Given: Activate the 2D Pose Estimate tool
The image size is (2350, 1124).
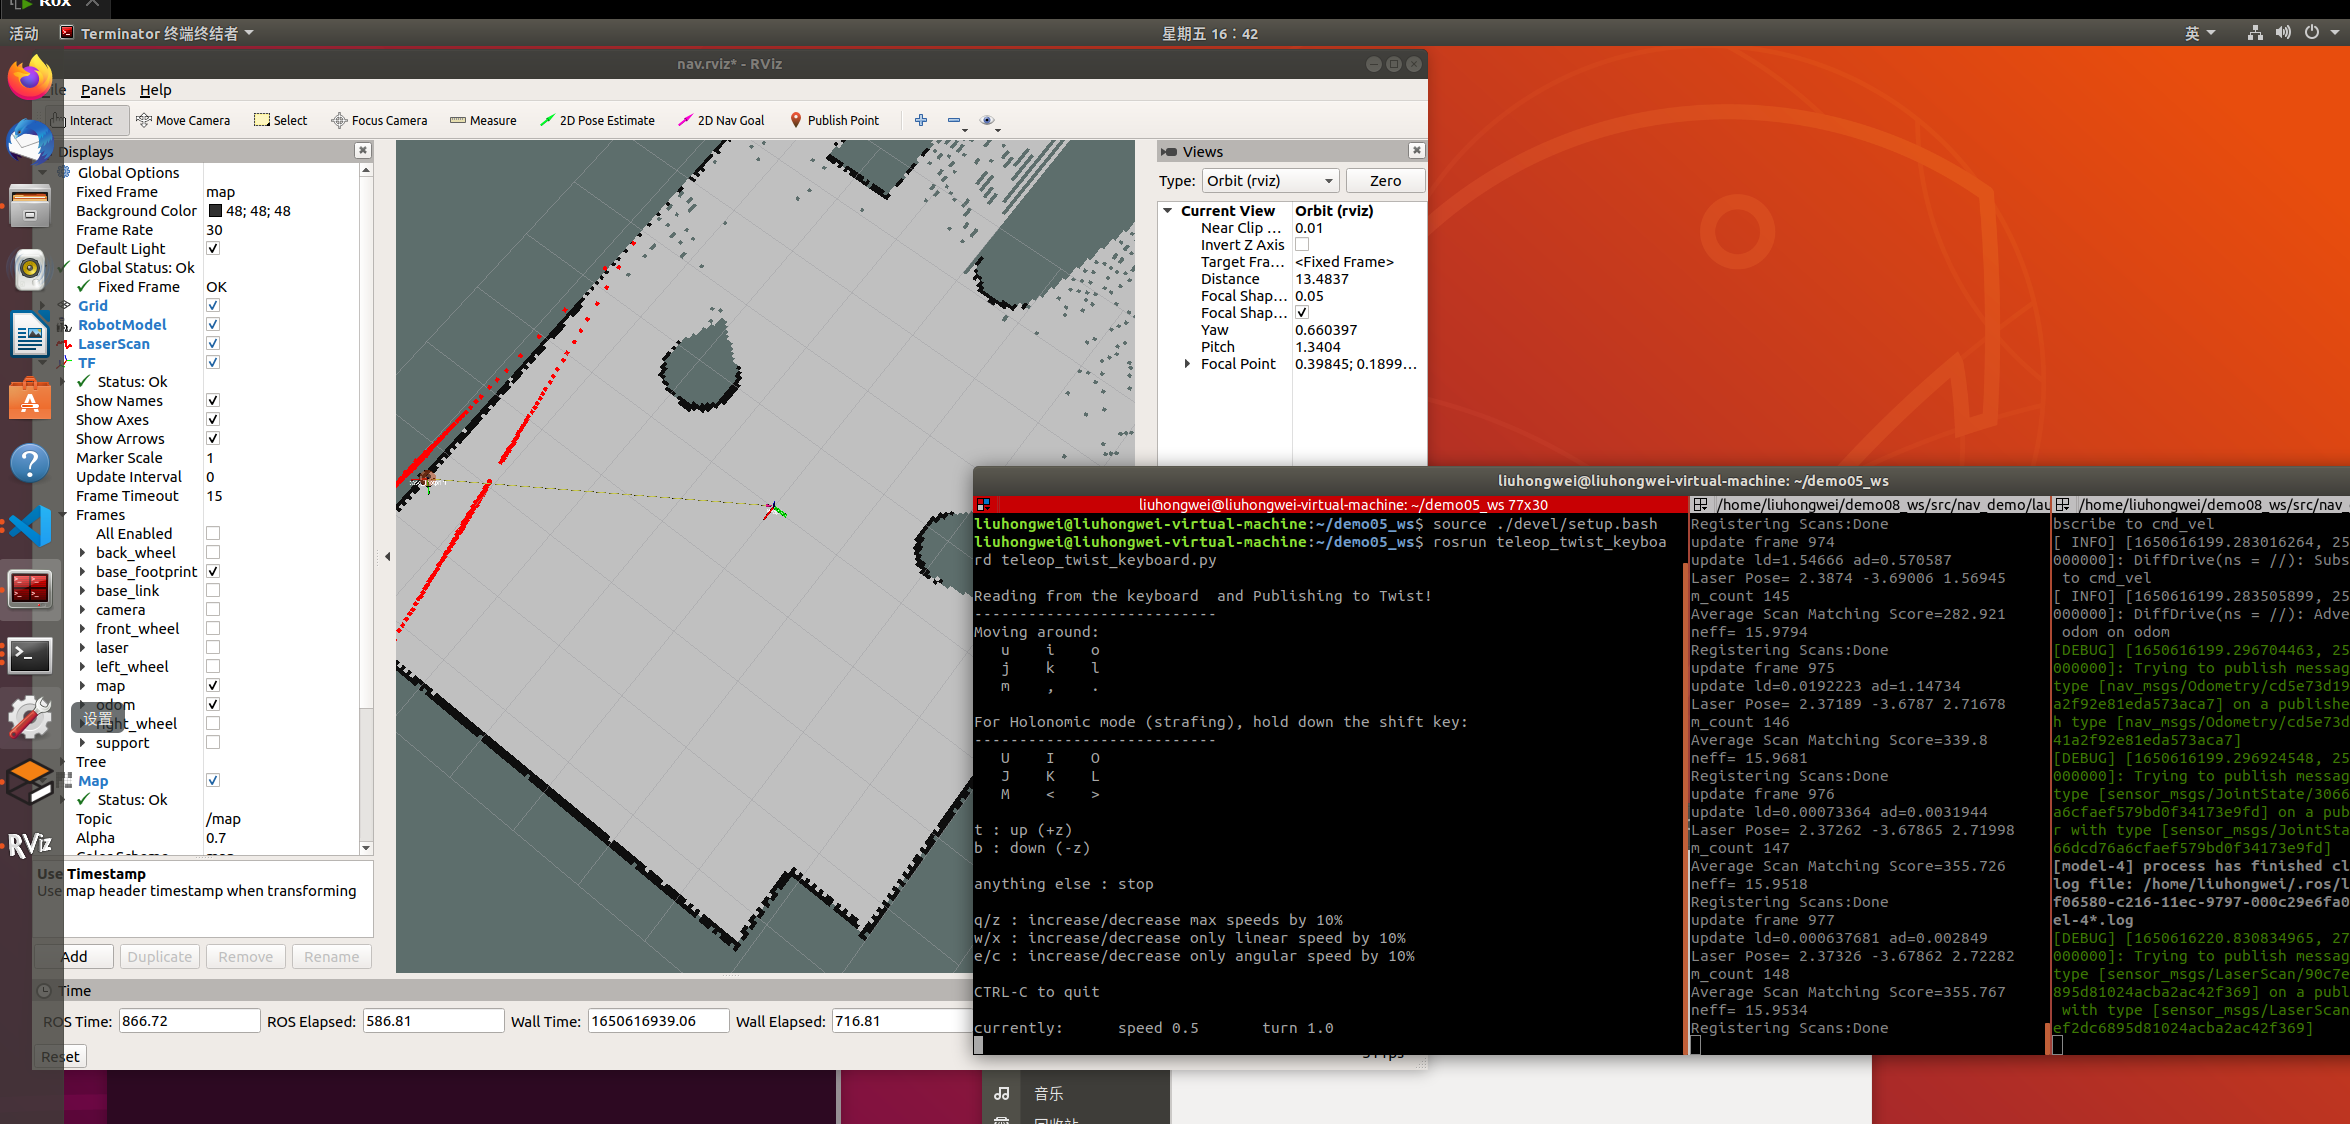Looking at the screenshot, I should 597,120.
